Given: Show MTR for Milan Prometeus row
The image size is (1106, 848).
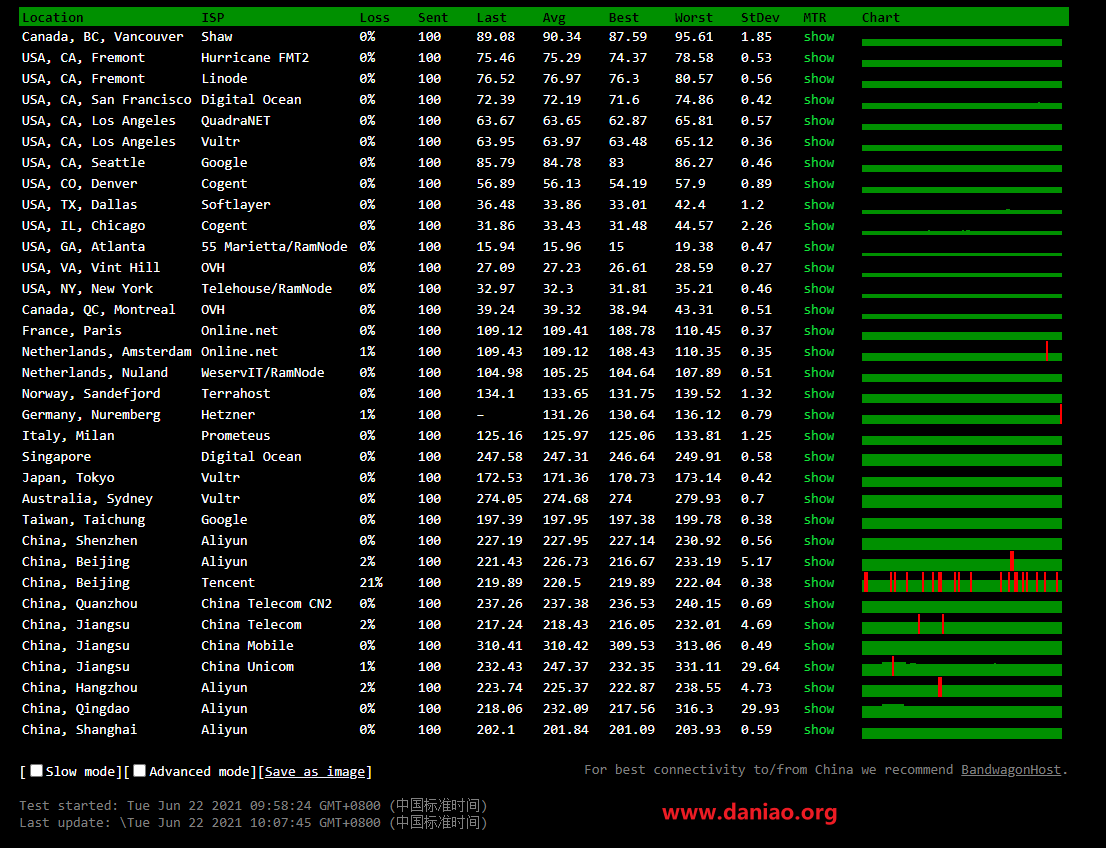Looking at the screenshot, I should point(819,435).
